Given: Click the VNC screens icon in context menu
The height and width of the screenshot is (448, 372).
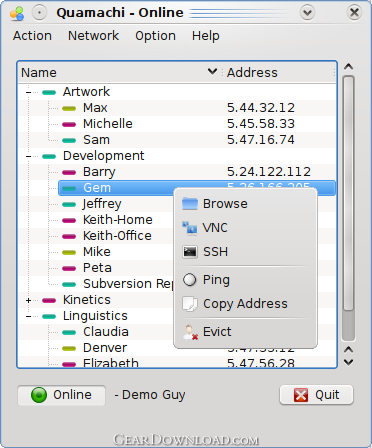Looking at the screenshot, I should [190, 228].
